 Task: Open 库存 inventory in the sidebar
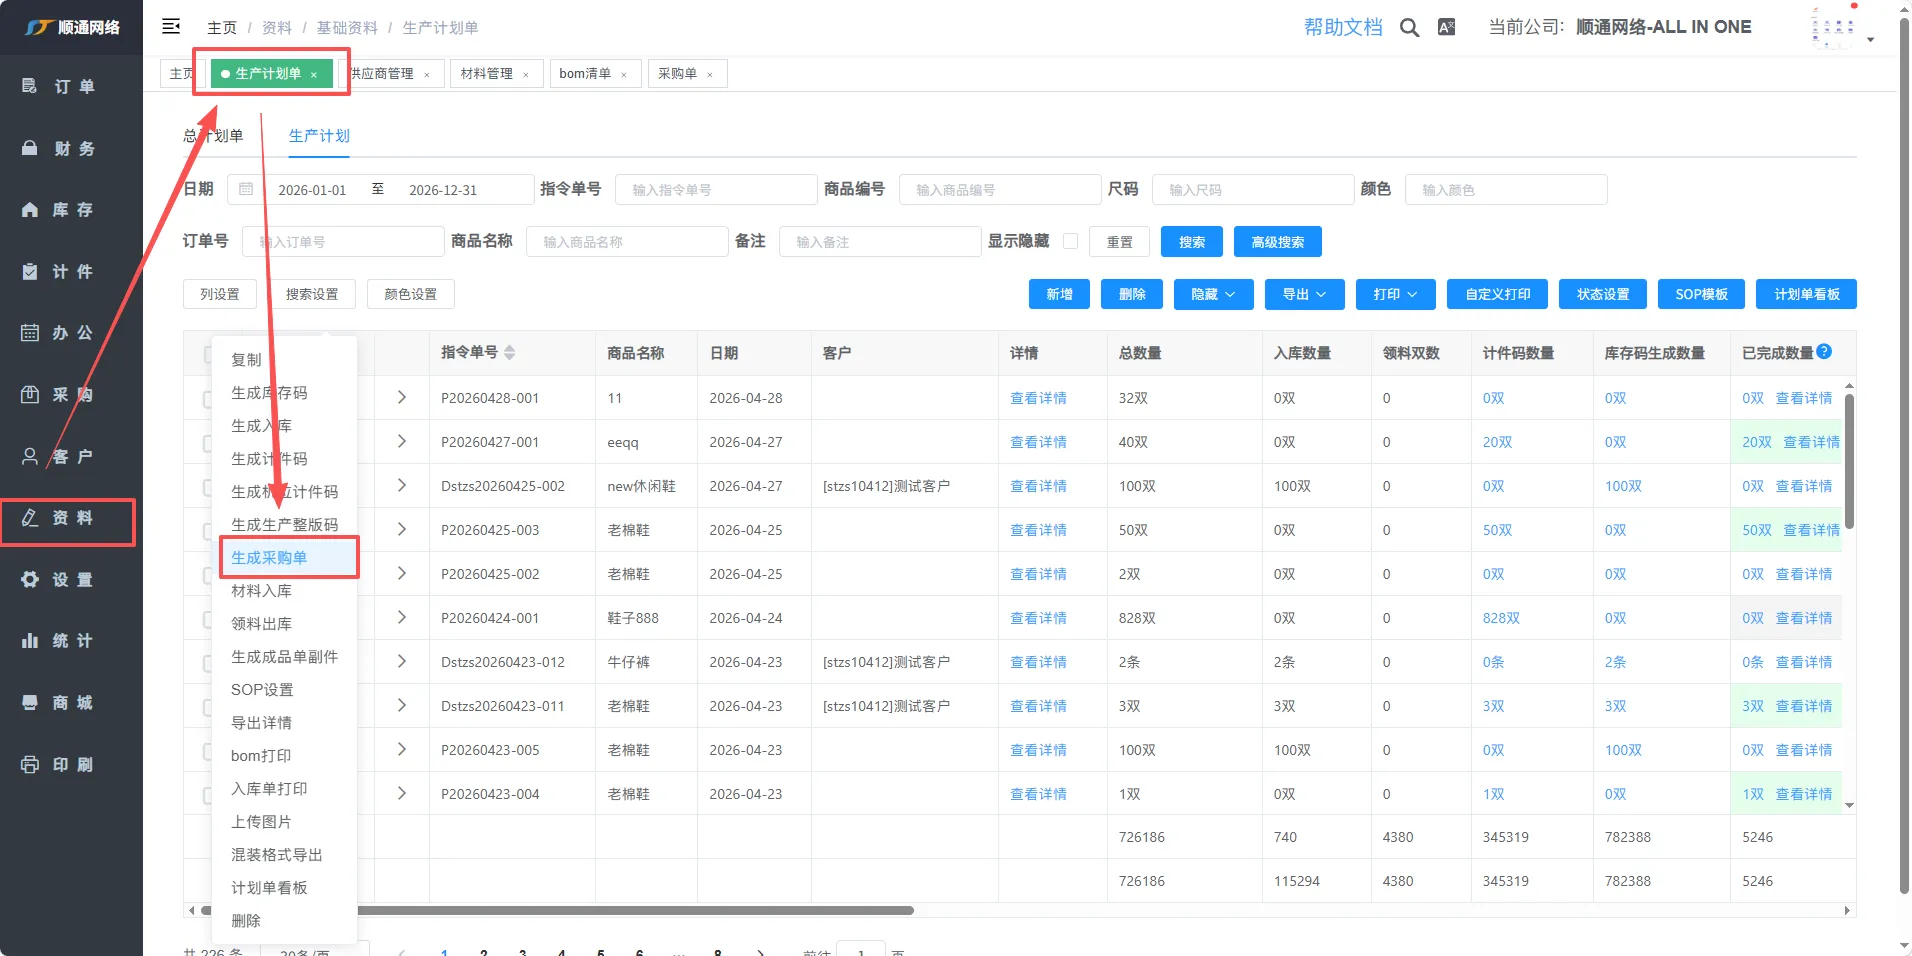[x=71, y=210]
